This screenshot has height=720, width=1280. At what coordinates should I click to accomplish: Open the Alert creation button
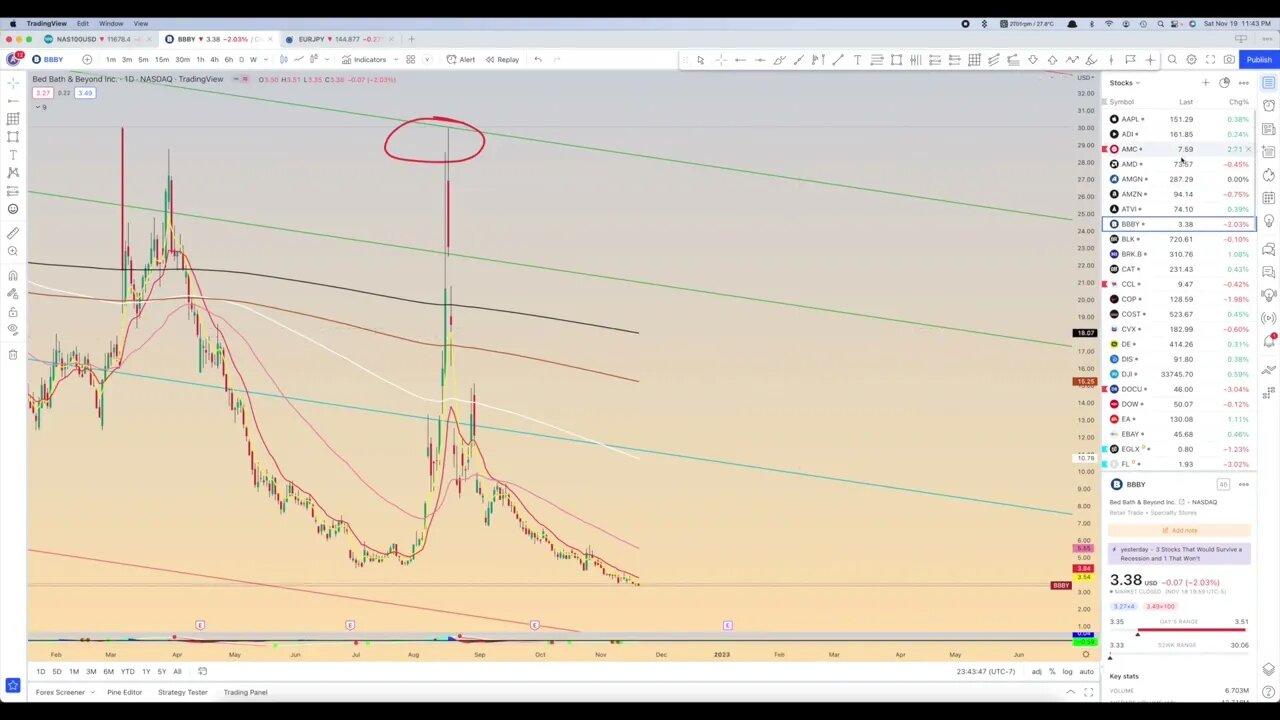(x=460, y=60)
